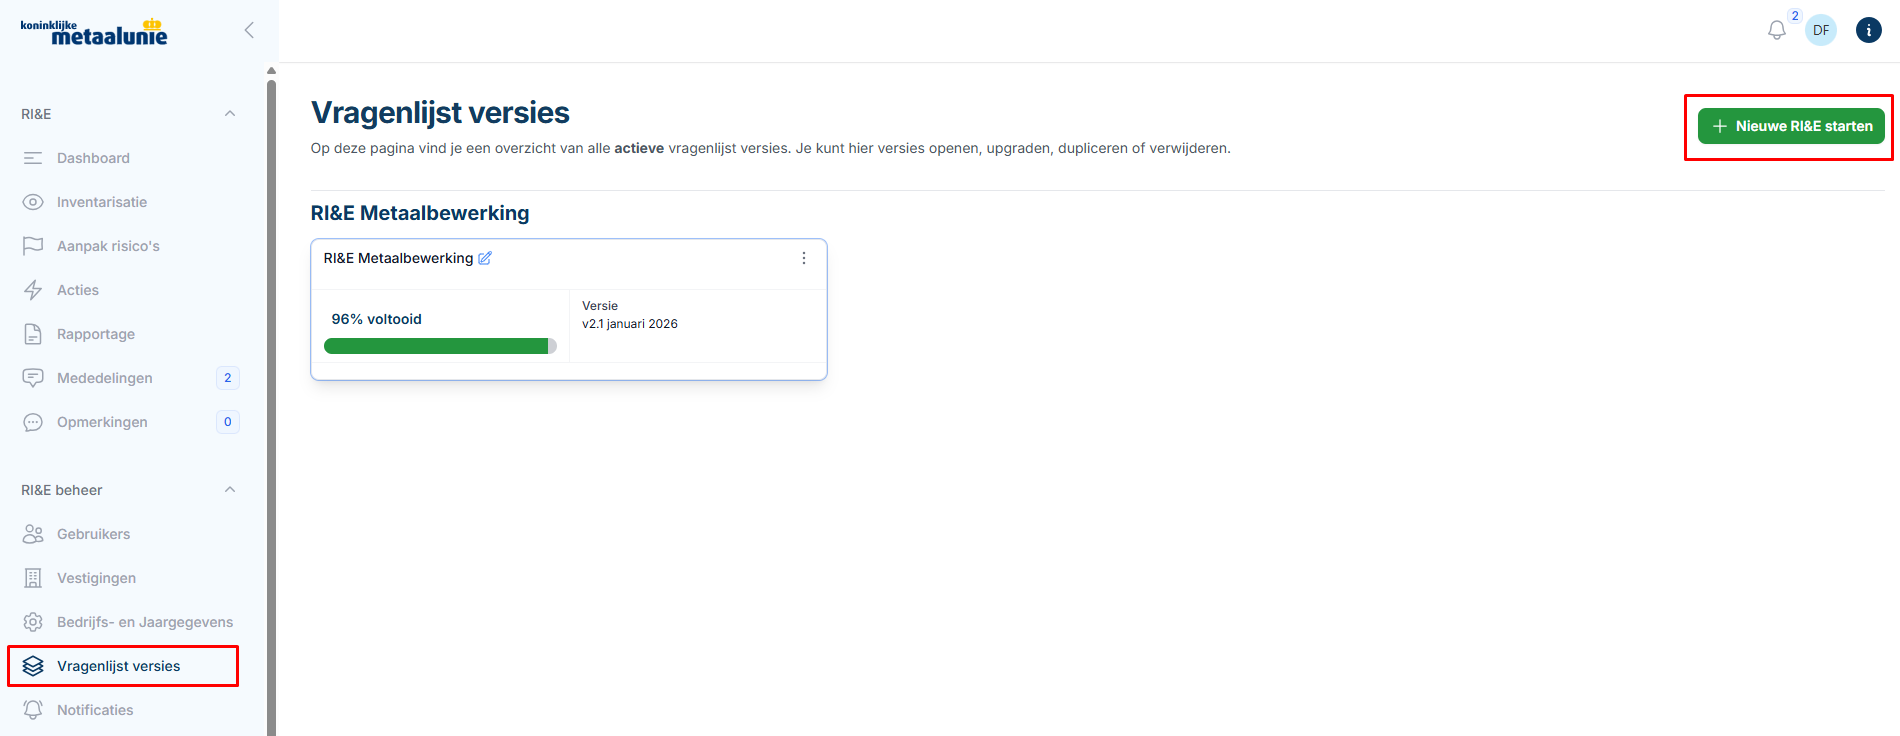
Task: Collapse the sidebar with the arrow icon
Action: [249, 30]
